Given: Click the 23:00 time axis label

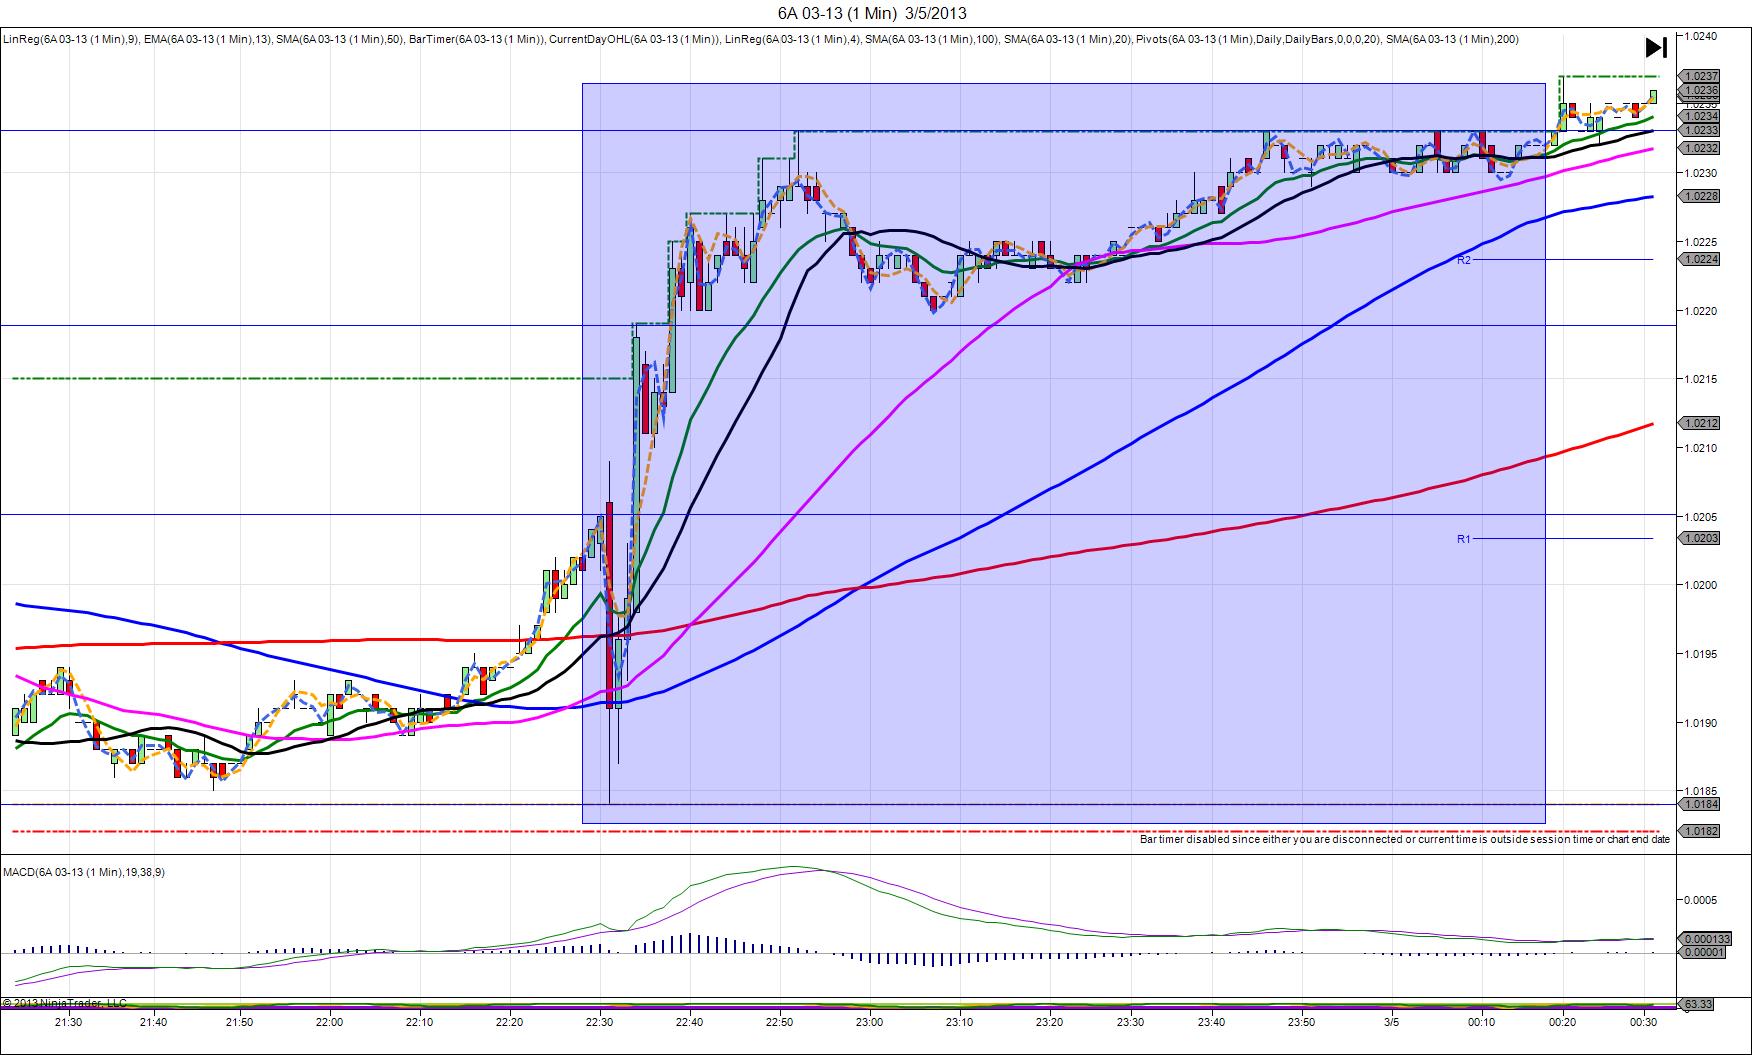Looking at the screenshot, I should (870, 1022).
